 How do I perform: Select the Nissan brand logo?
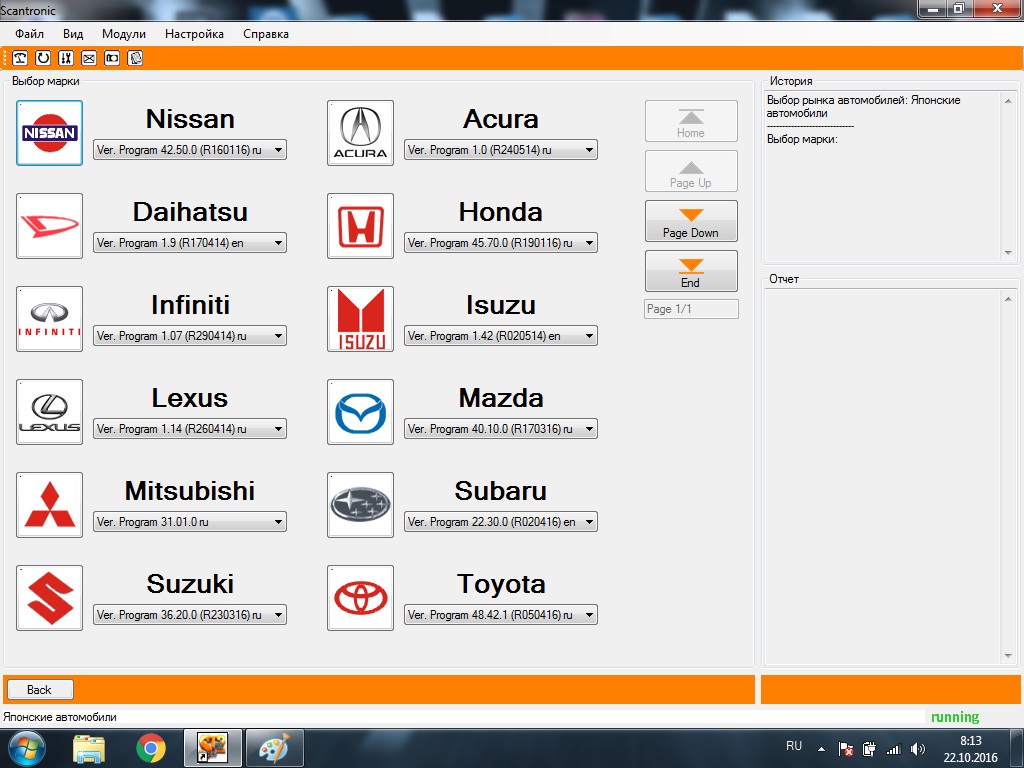50,133
